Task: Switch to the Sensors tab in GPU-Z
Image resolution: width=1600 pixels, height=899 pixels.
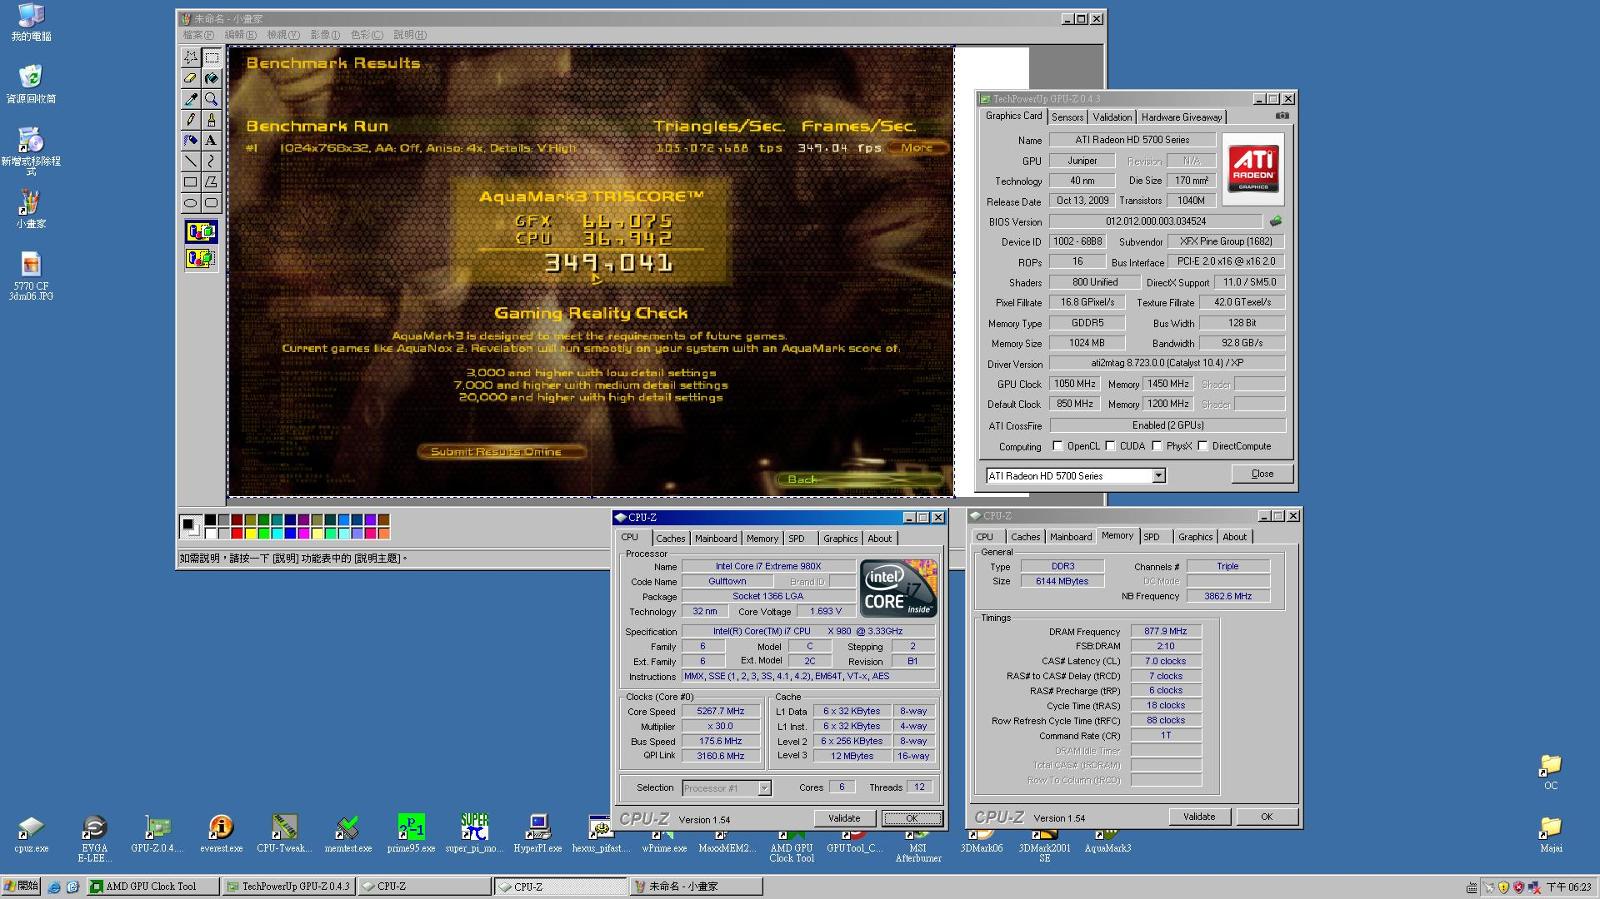Action: pyautogui.click(x=1067, y=117)
